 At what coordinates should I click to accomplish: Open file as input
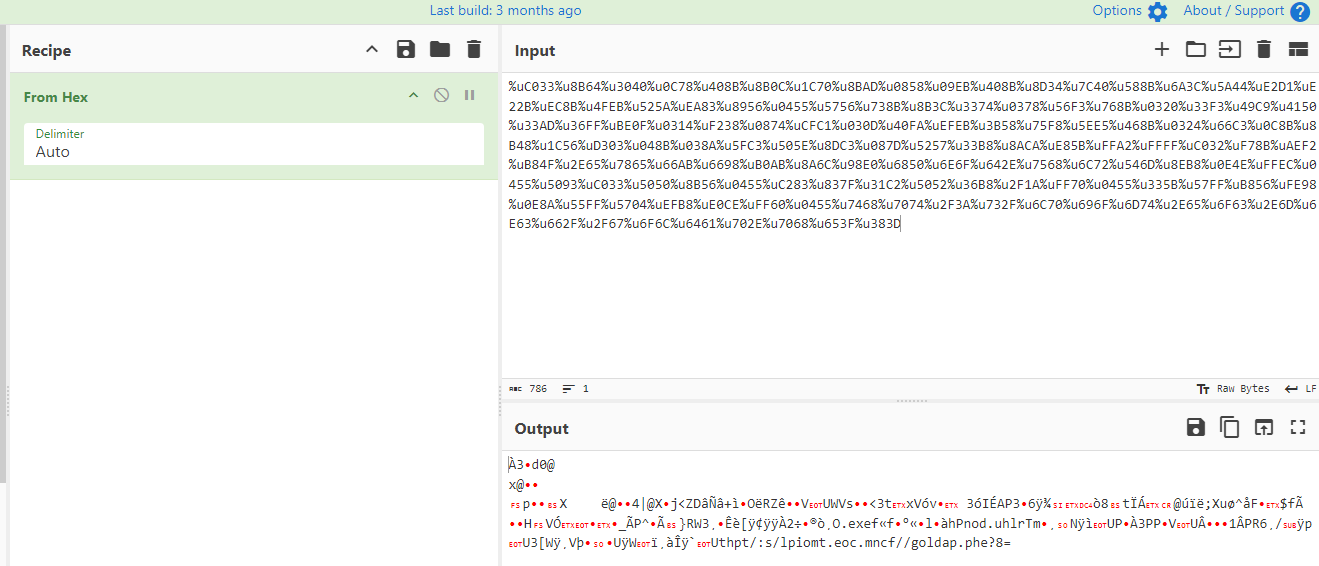click(1229, 50)
